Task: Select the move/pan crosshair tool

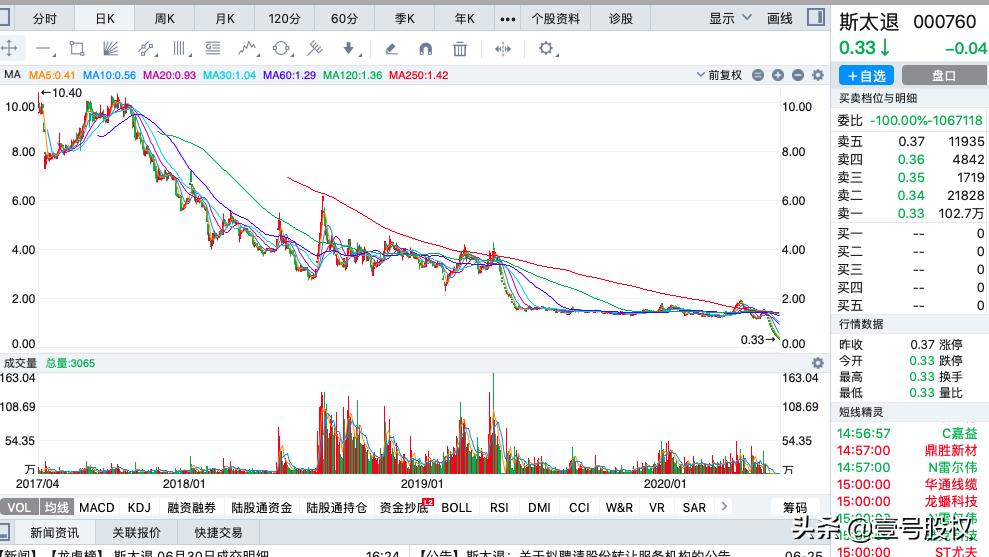Action: click(x=9, y=48)
